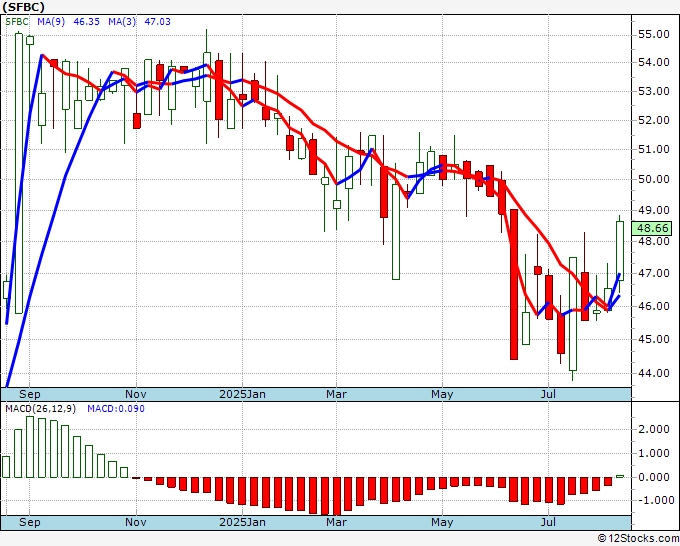Click Jul on the price chart time axis
The width and height of the screenshot is (680, 546).
[548, 394]
